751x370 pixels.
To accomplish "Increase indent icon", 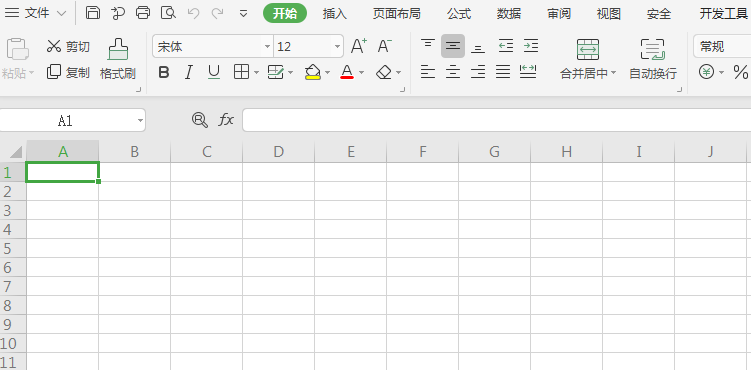I will click(531, 46).
